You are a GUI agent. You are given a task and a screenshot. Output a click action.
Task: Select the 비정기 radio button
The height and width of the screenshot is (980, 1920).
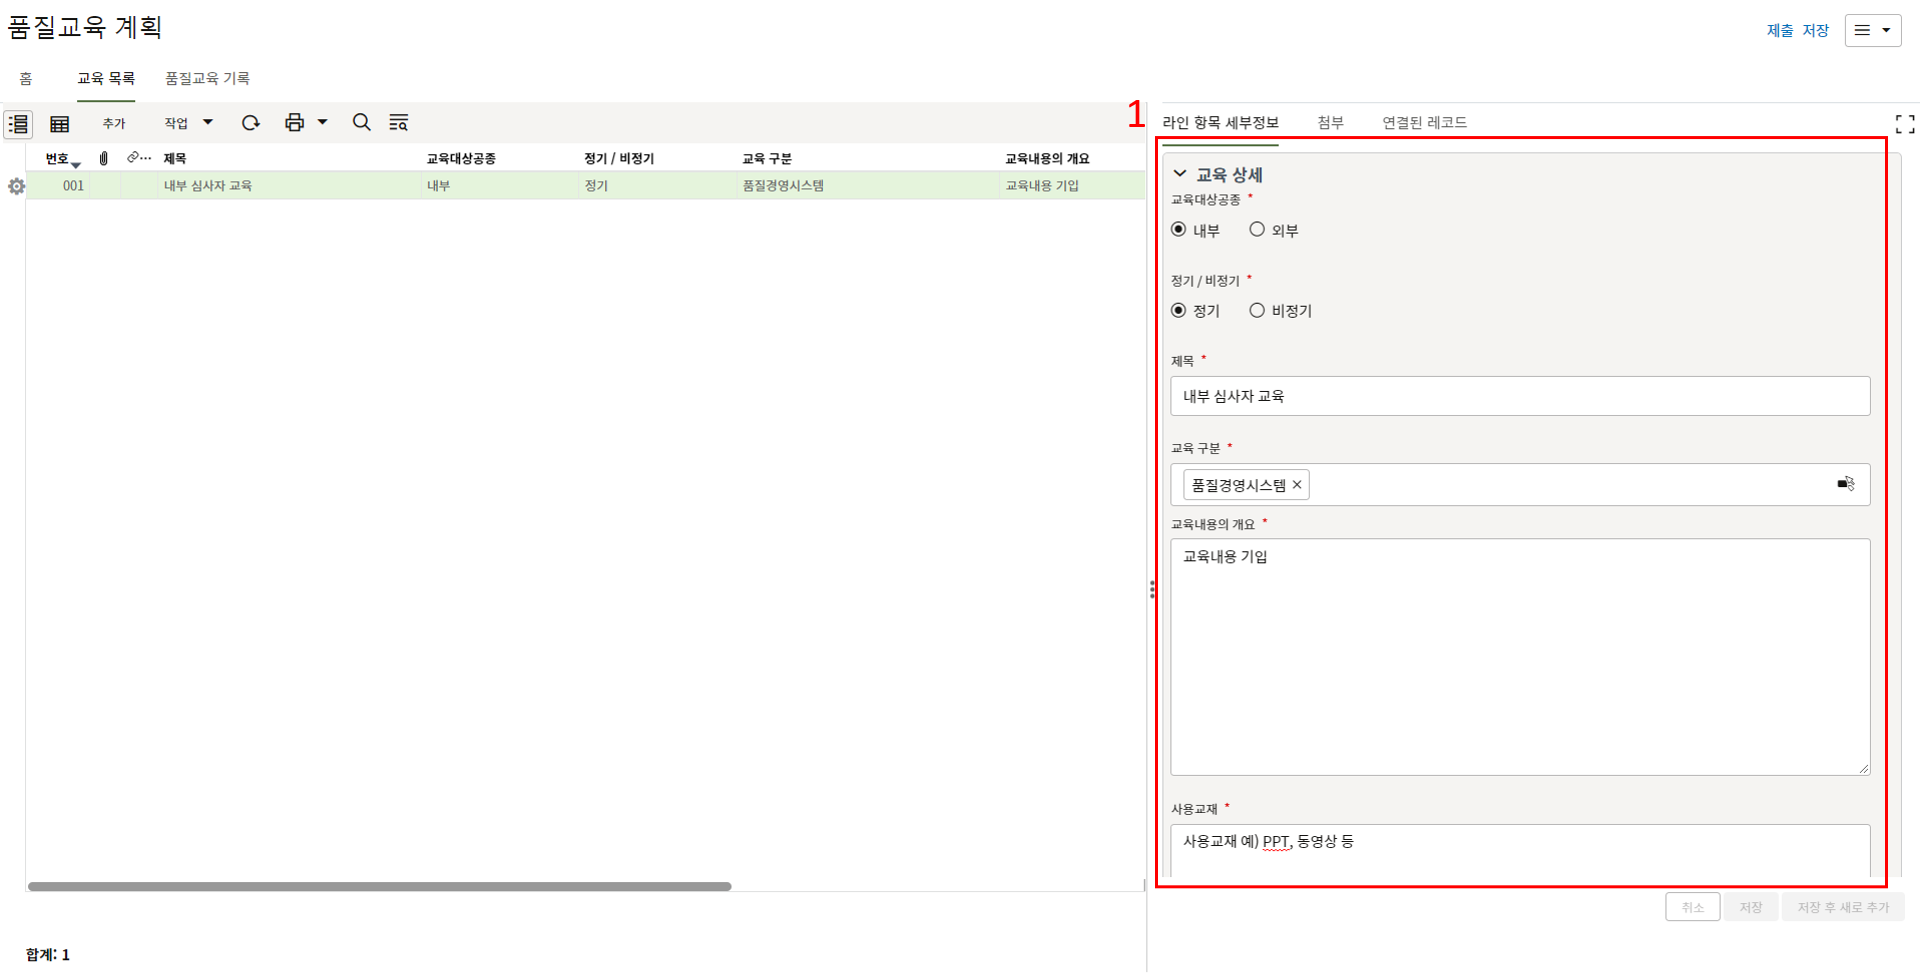[1257, 311]
